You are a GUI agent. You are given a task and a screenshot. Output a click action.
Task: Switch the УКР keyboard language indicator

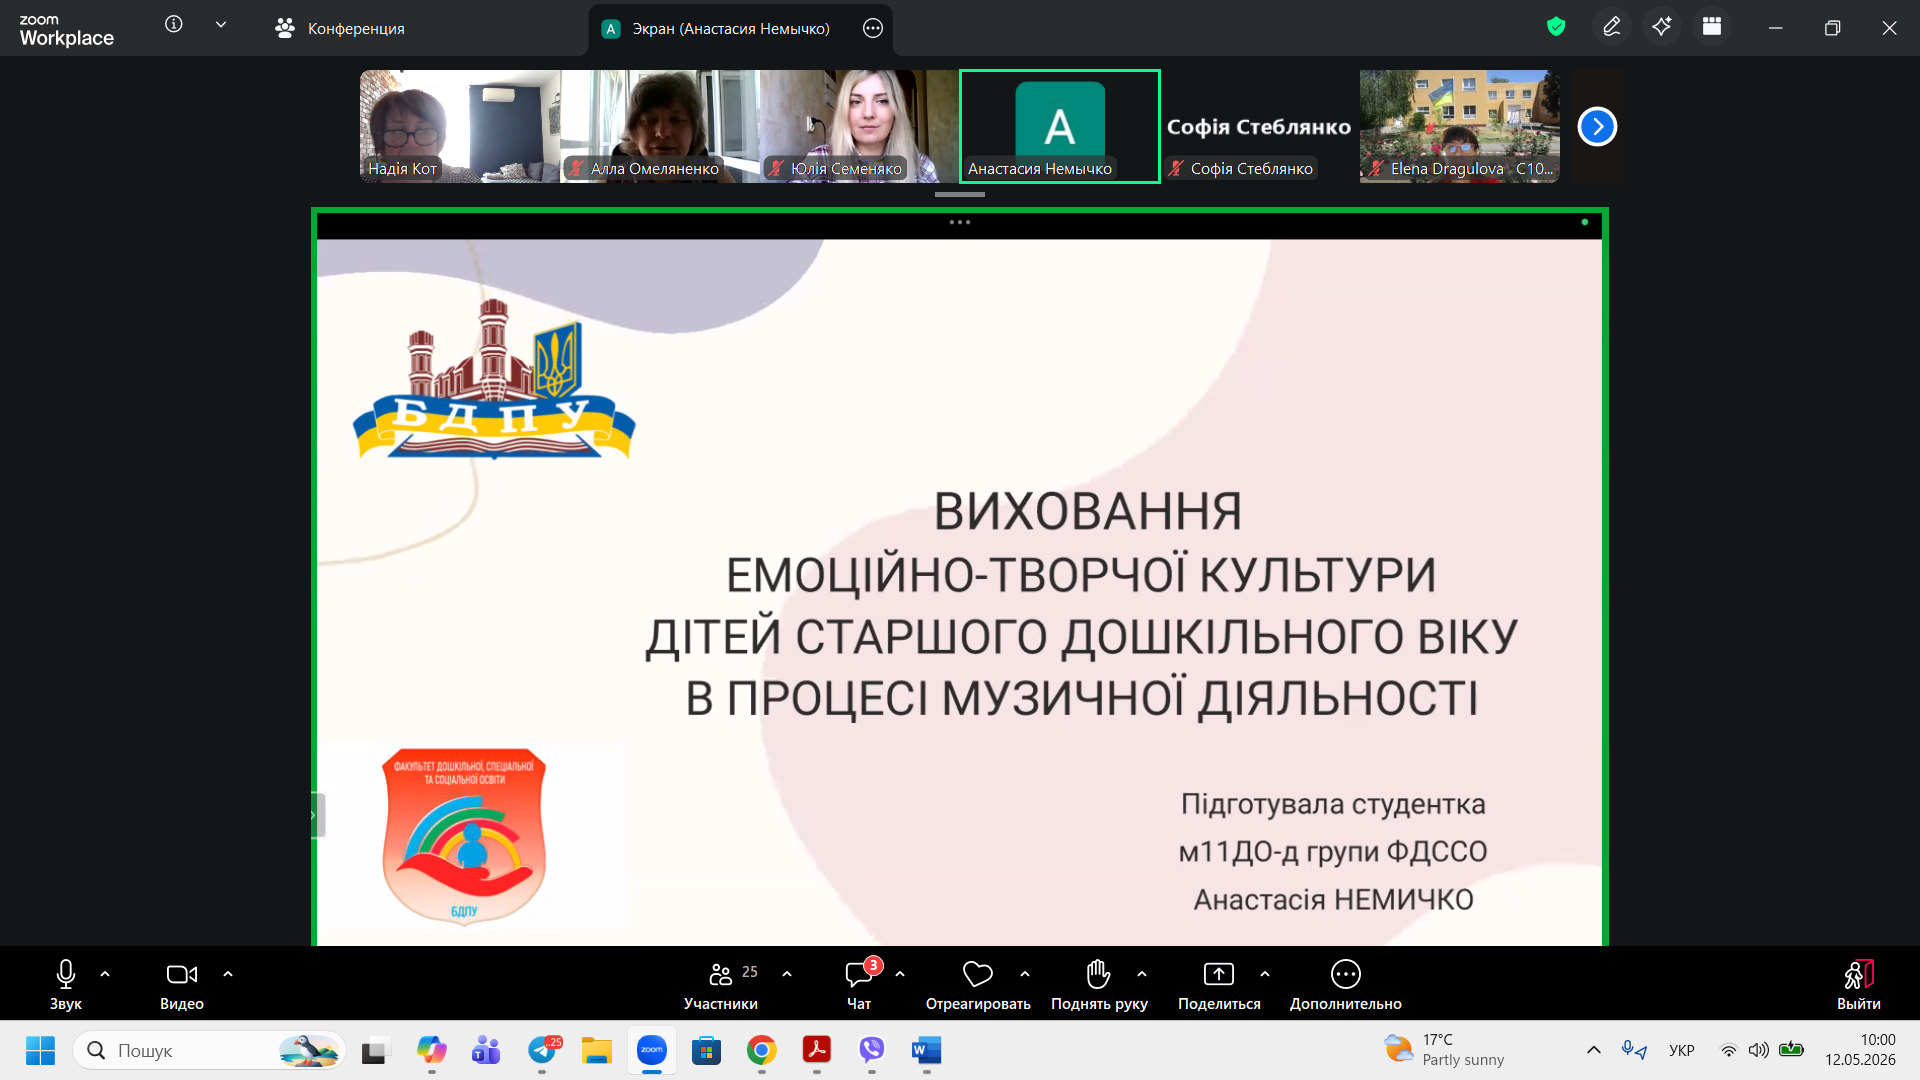point(1682,1050)
